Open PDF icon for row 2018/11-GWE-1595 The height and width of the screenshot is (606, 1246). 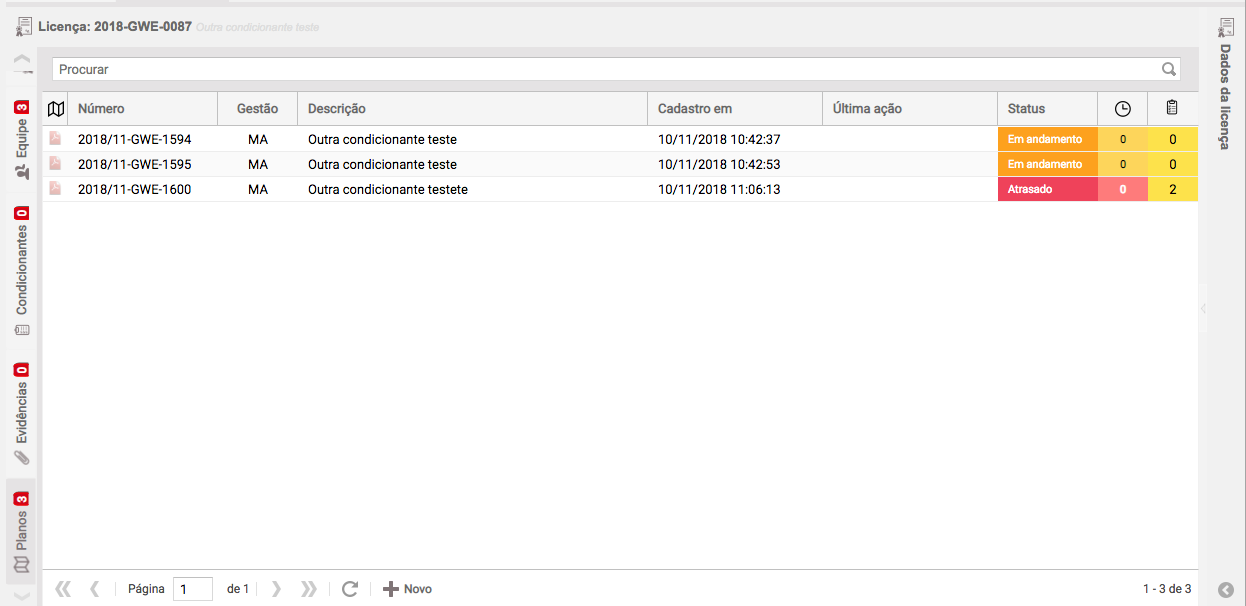[56, 164]
